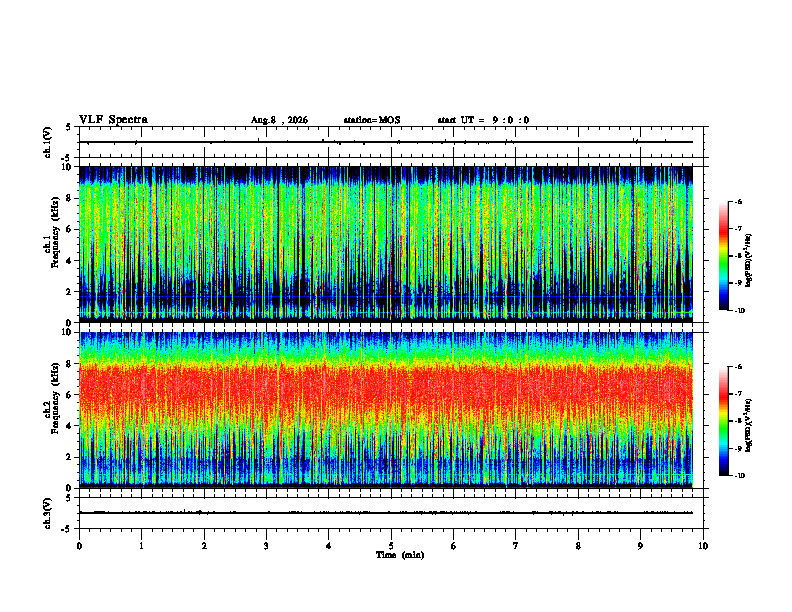The height and width of the screenshot is (612, 792).
Task: Click the ch.2 frequency axis '4' tick label
Action: tap(69, 426)
